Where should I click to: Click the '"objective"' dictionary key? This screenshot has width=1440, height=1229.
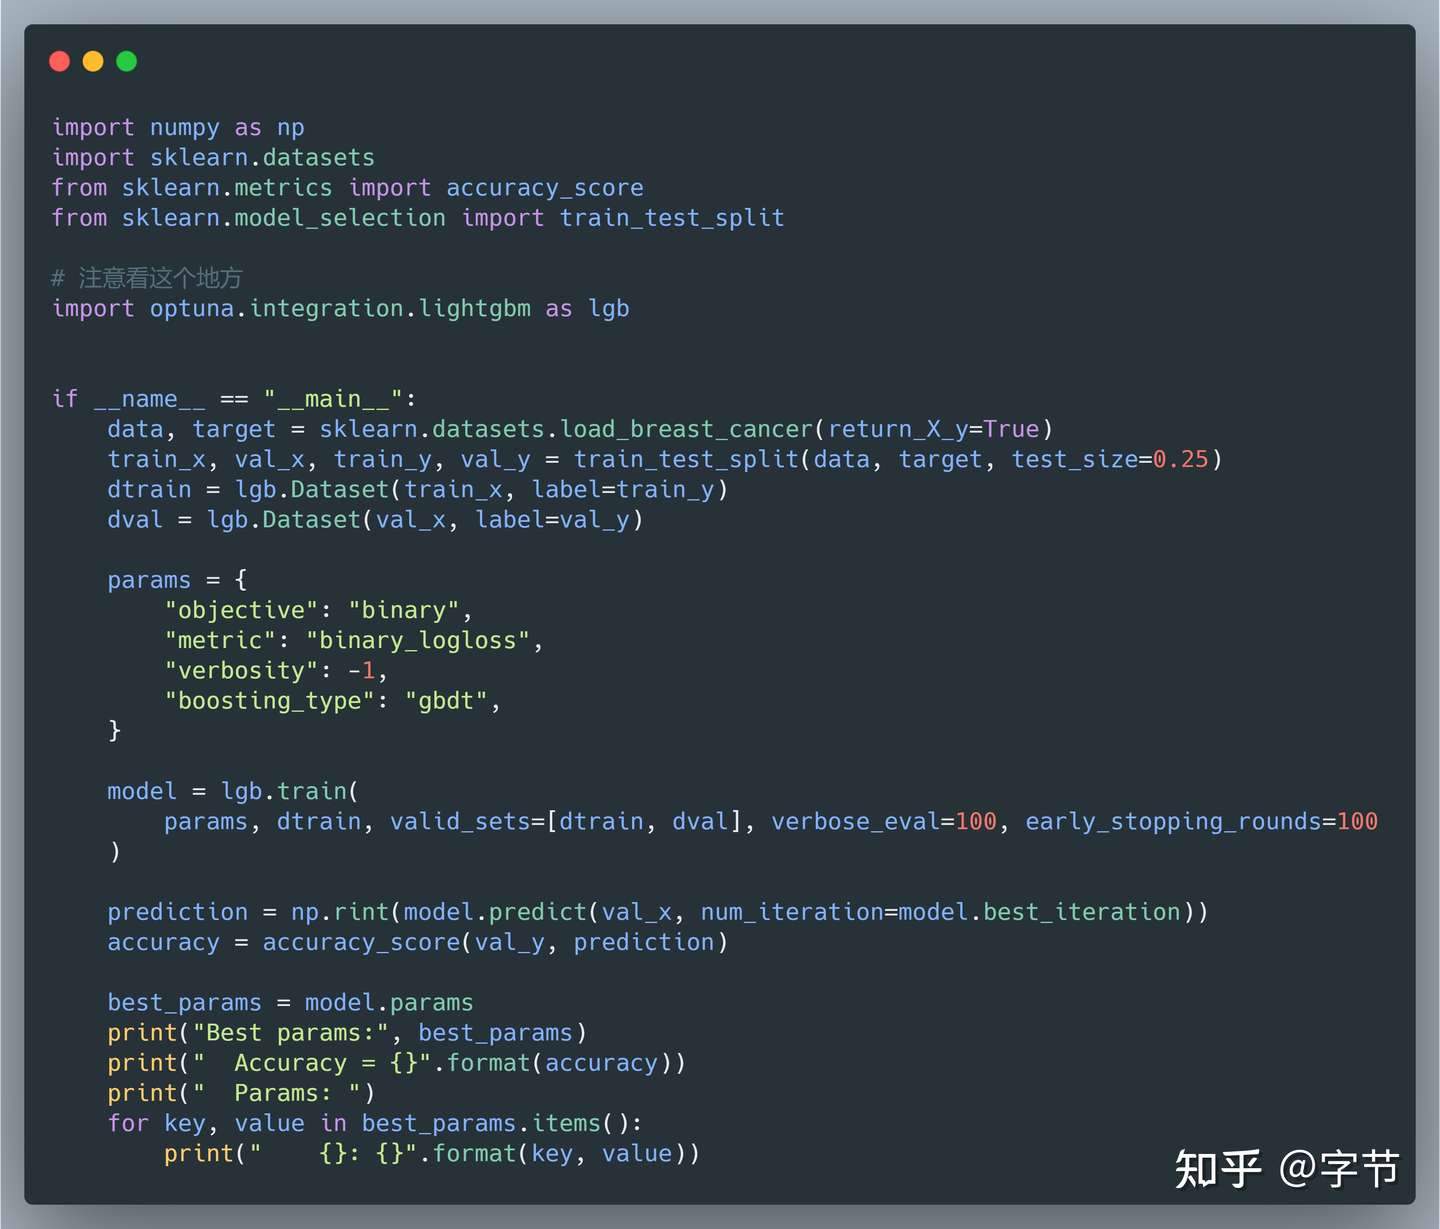(241, 610)
